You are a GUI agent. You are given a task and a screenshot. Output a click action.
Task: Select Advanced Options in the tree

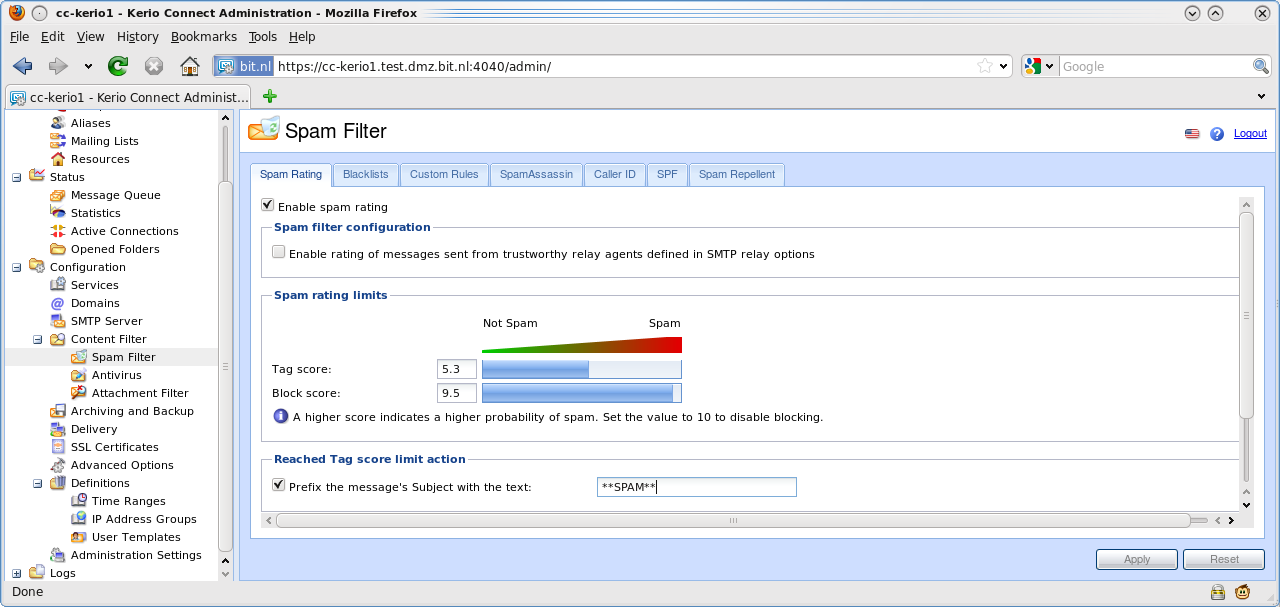pyautogui.click(x=122, y=465)
